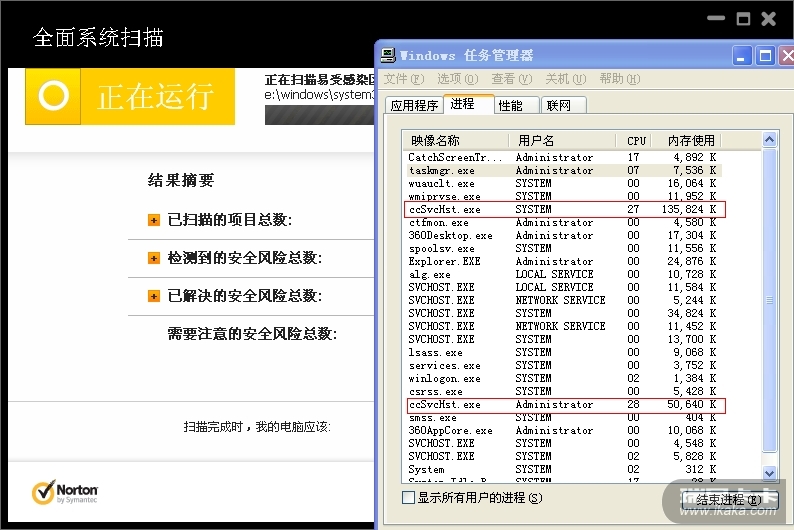Toggle 显示所有用户的进程 checkbox
794x530 pixels.
coord(408,498)
